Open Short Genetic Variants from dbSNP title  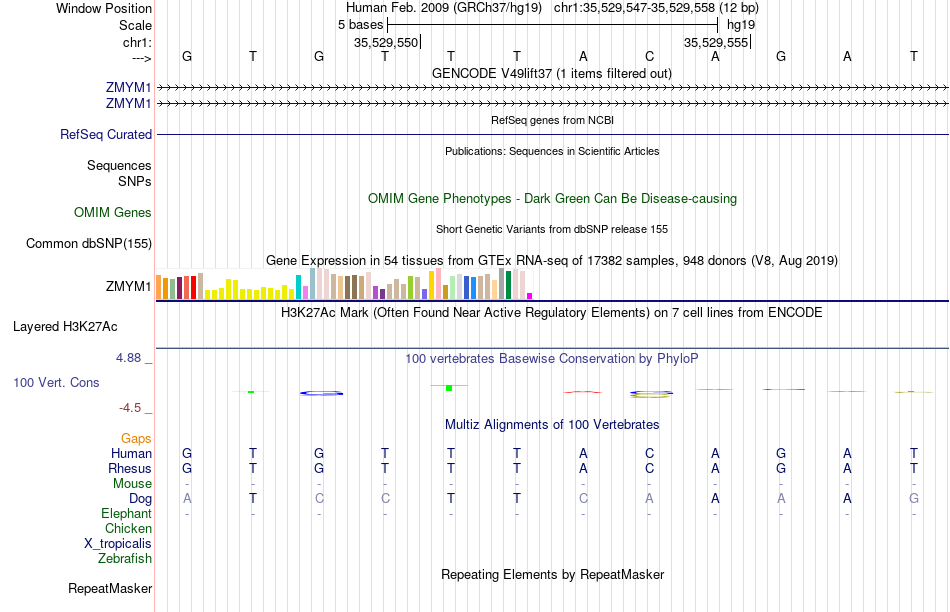[552, 229]
